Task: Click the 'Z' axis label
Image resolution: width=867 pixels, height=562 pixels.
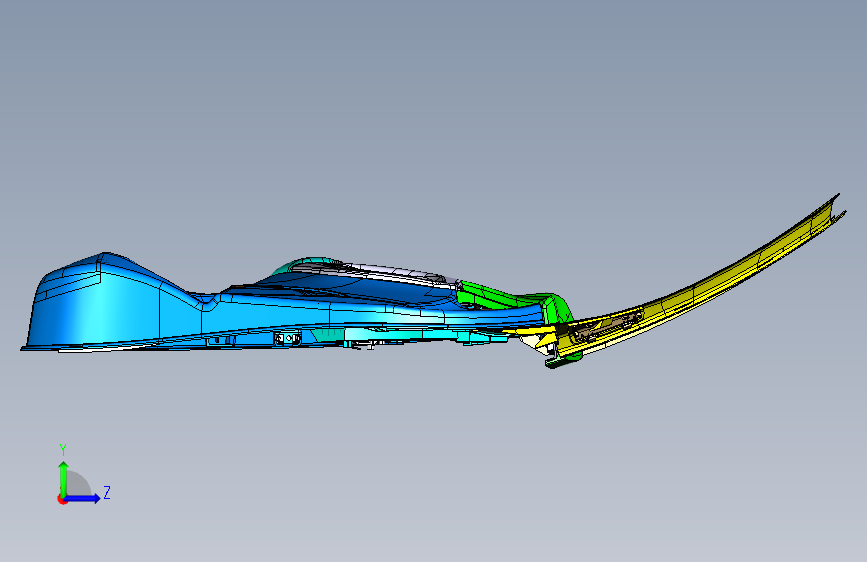Action: pos(107,492)
